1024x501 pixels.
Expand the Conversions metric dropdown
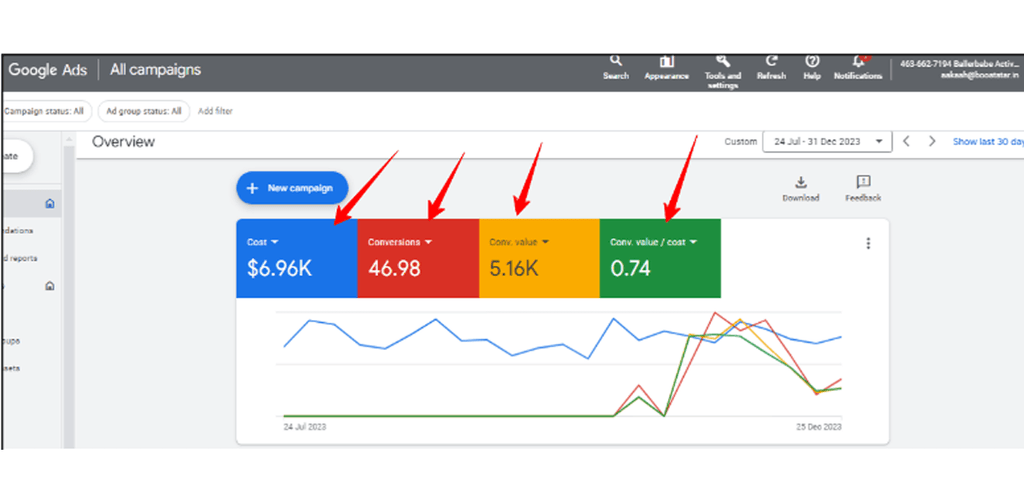428,242
